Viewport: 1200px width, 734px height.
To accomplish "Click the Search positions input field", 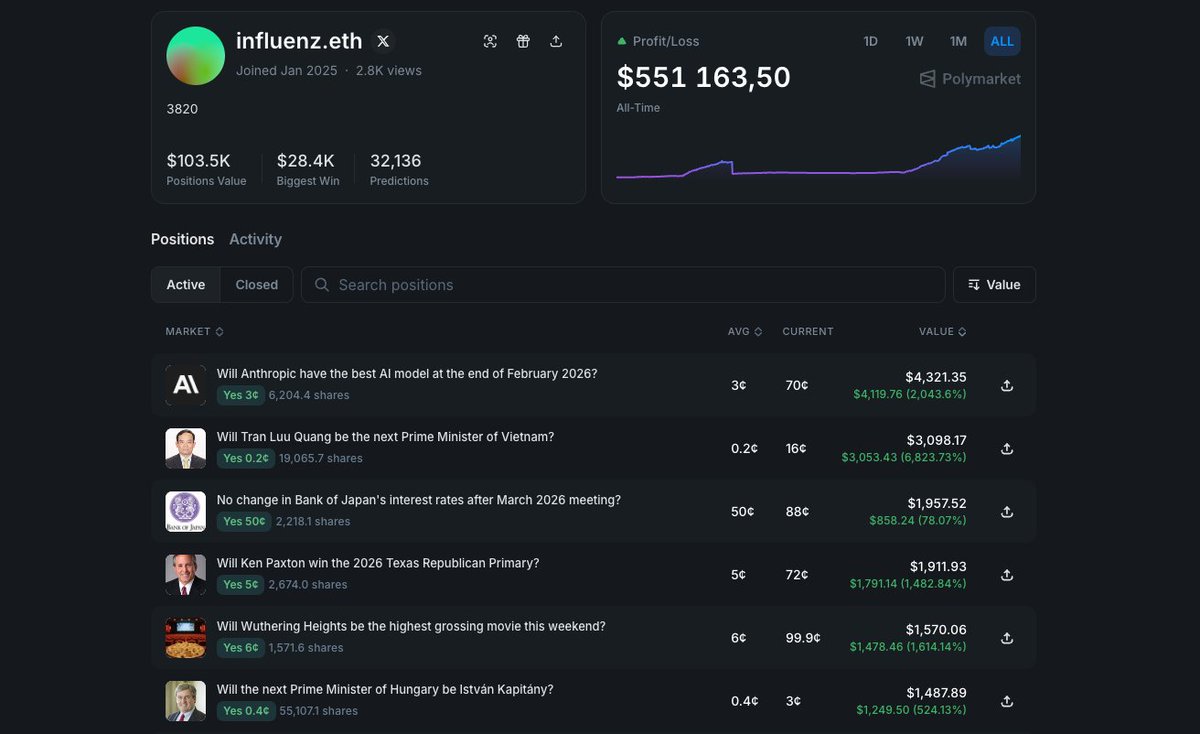I will [623, 285].
